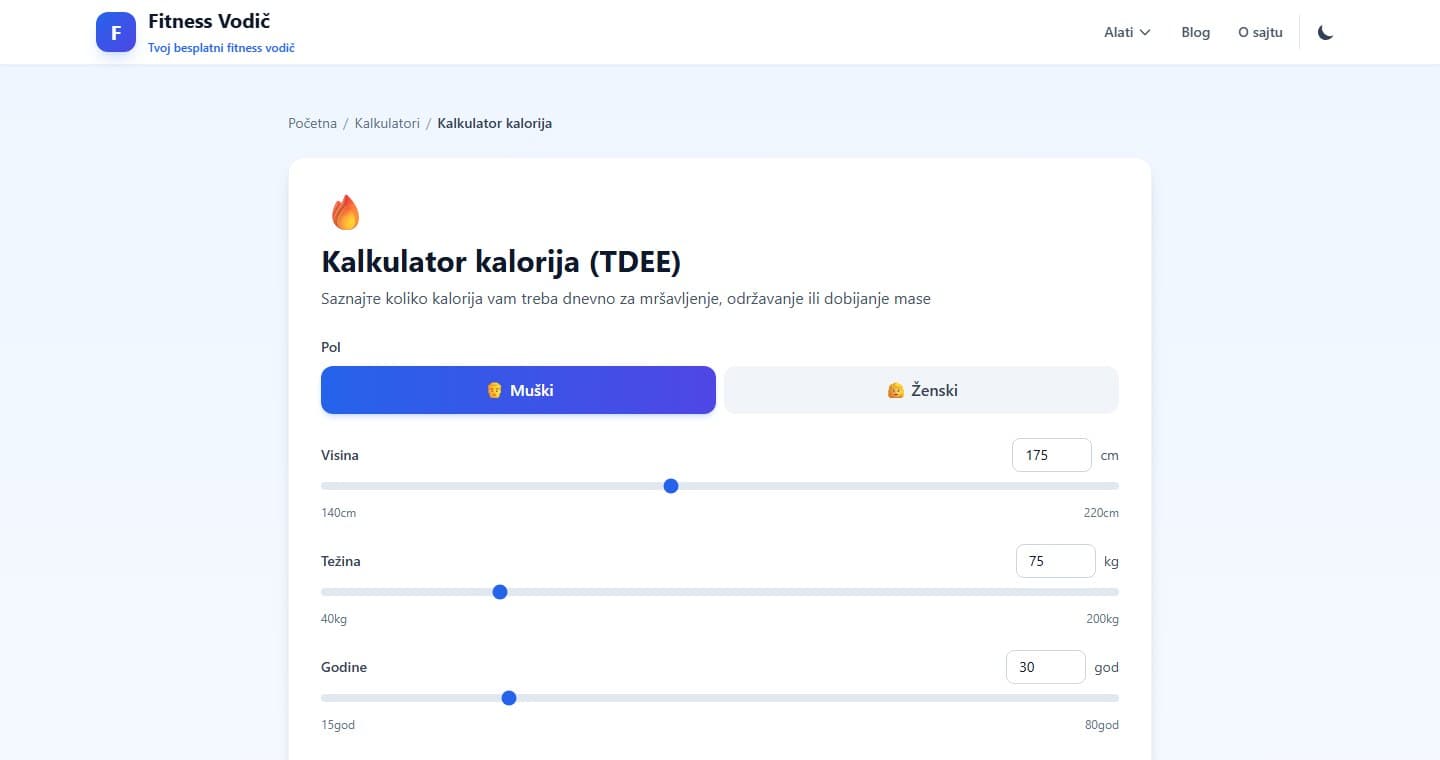Viewport: 1440px width, 760px height.
Task: Click the 200kg maximum label
Action: point(1103,619)
